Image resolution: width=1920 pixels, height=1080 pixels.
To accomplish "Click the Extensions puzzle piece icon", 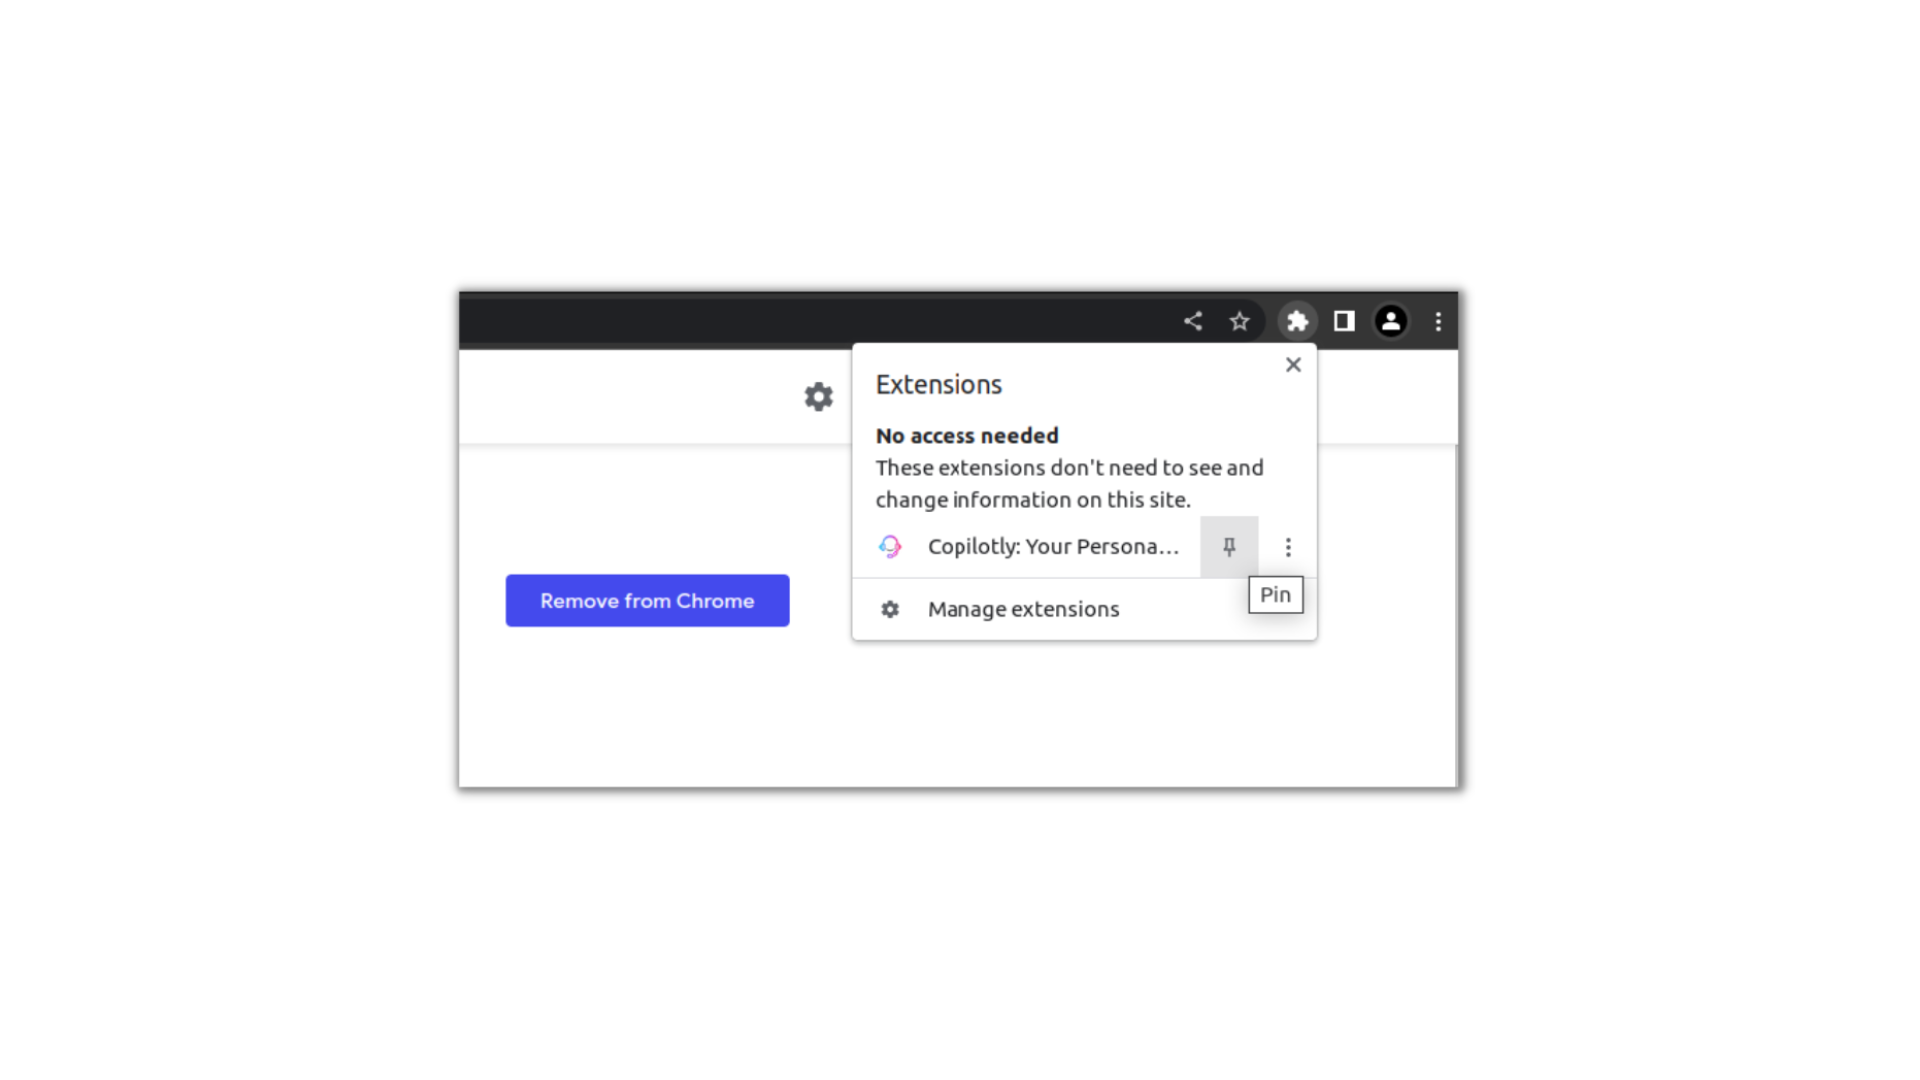I will [1296, 320].
